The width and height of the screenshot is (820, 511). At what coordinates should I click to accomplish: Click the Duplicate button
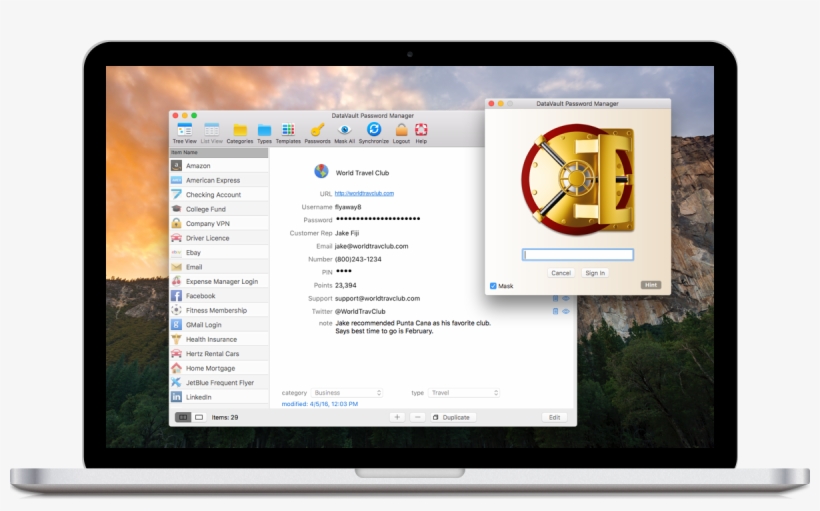[452, 417]
